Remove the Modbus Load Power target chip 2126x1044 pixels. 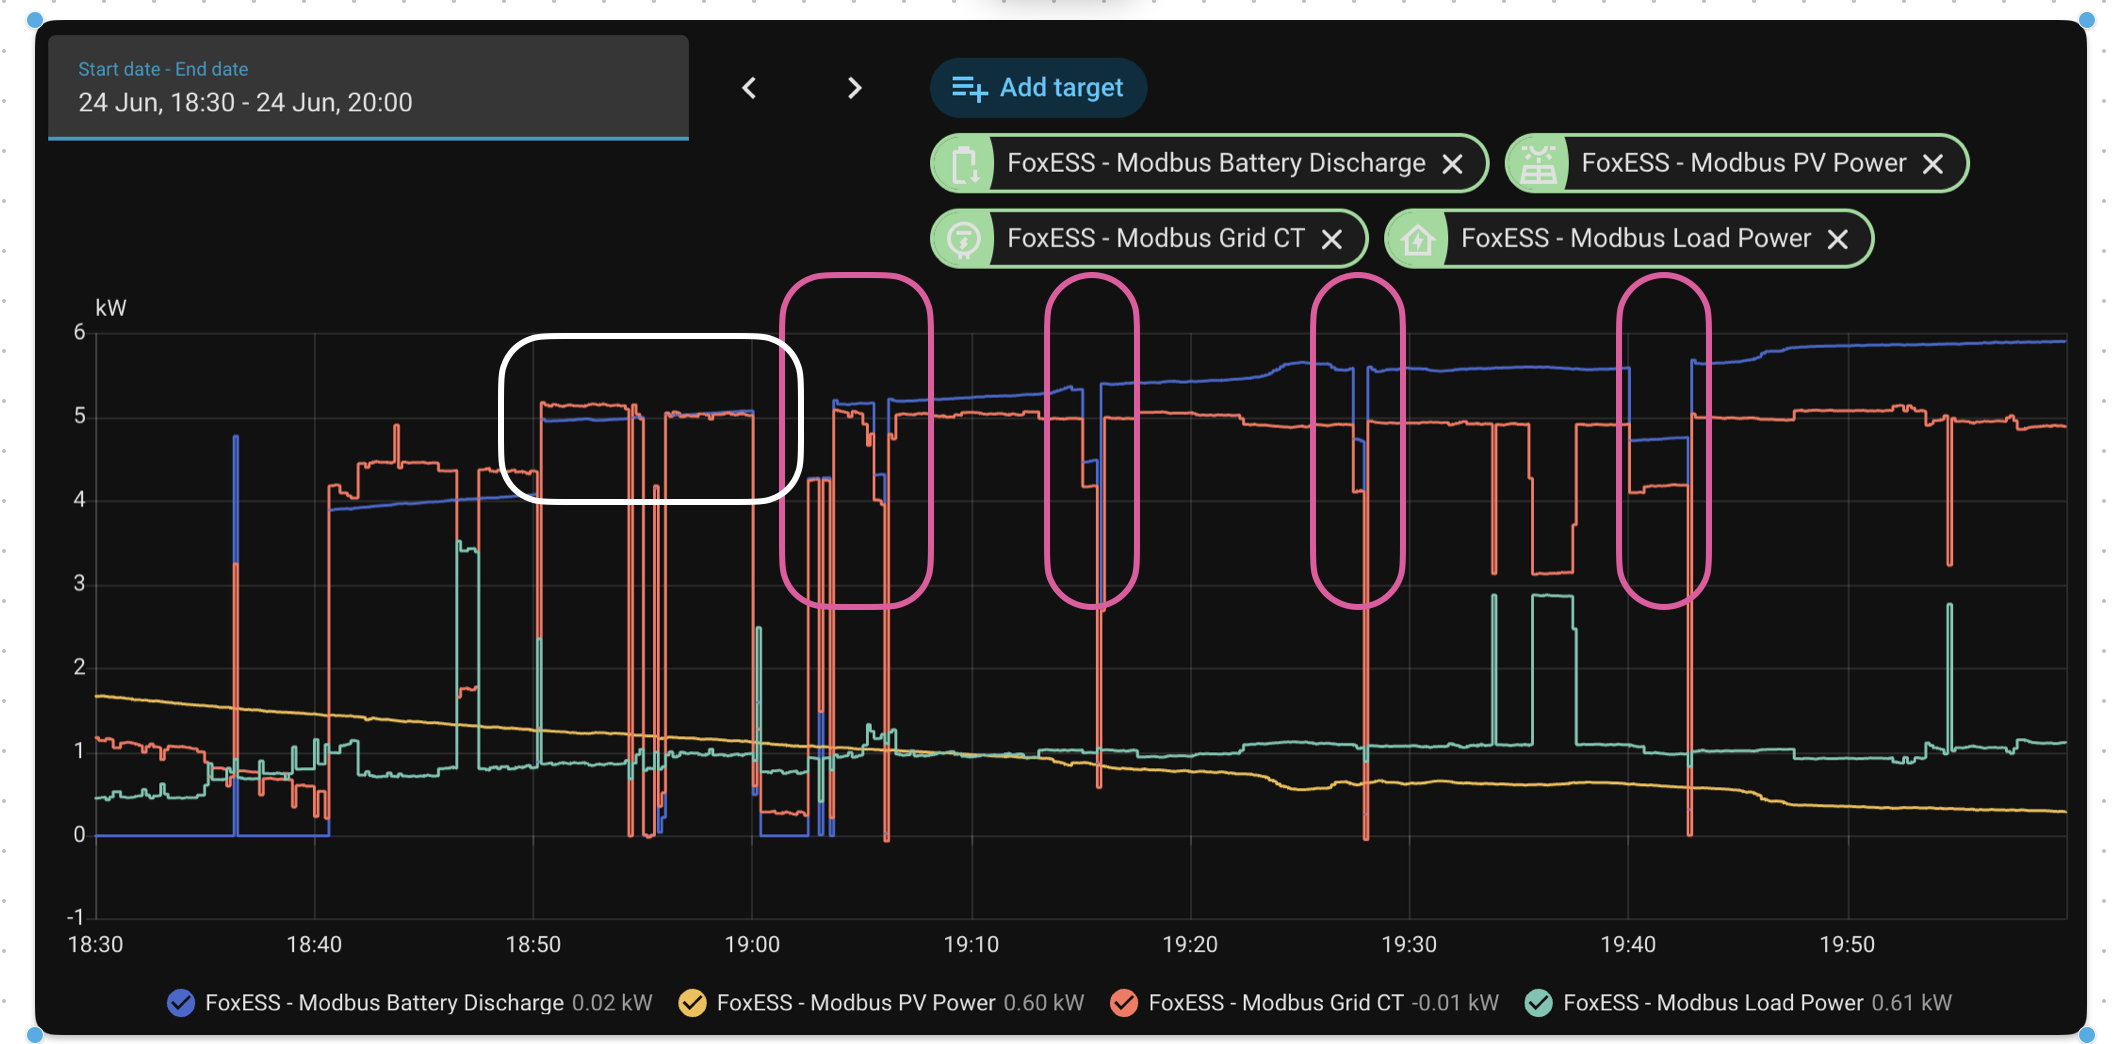1838,239
